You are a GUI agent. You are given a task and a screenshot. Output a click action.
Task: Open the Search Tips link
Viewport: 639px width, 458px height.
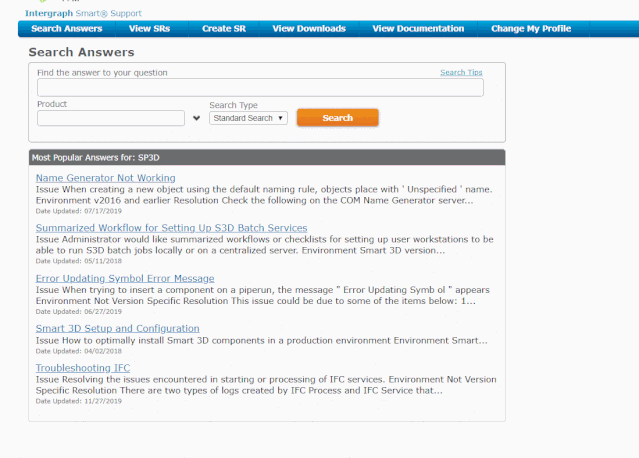461,72
